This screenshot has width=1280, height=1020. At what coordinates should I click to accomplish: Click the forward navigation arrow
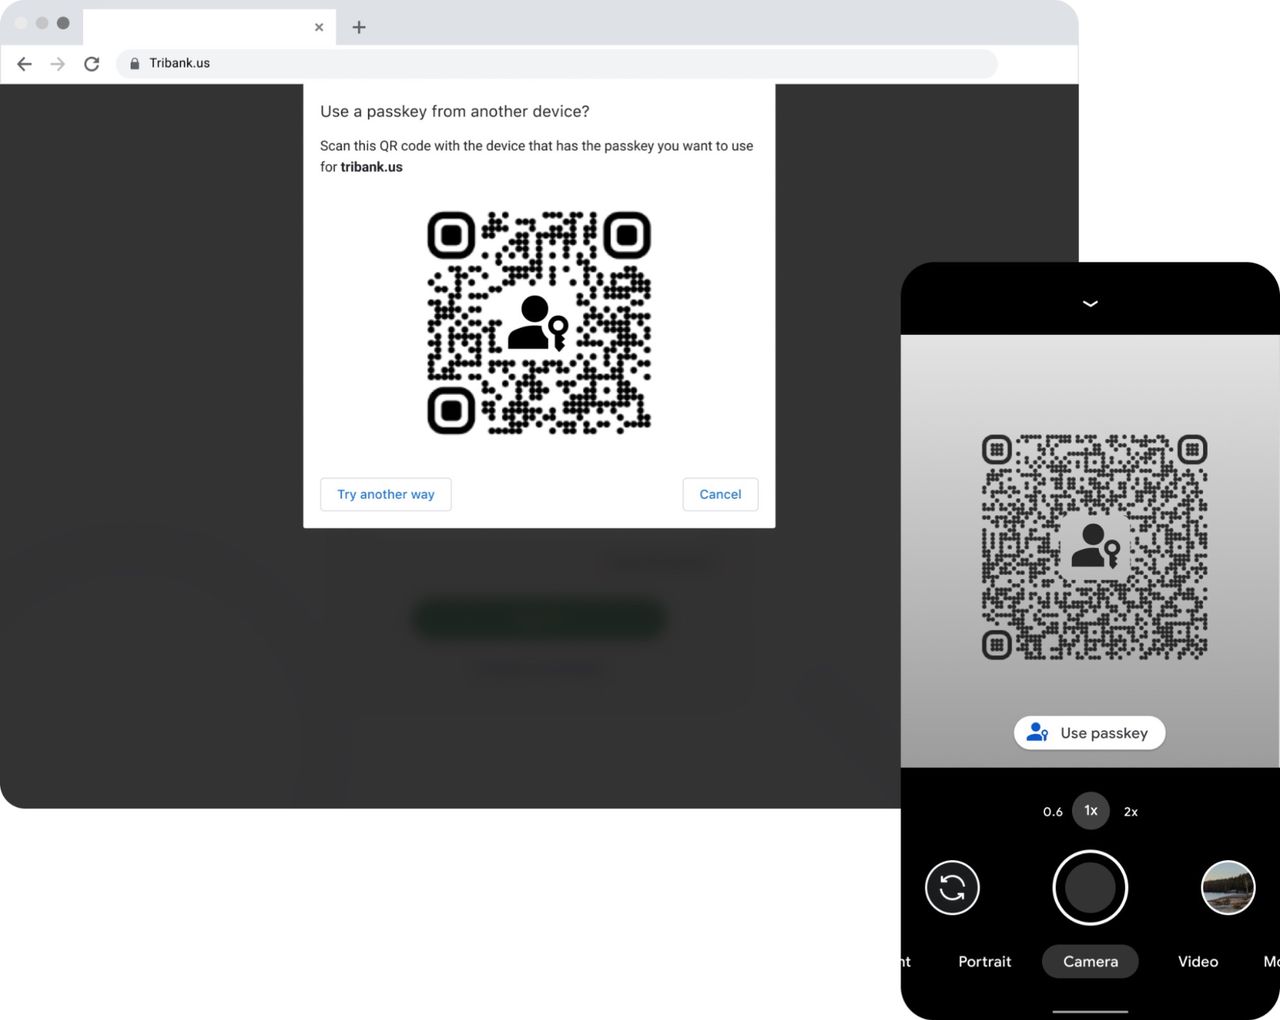[x=57, y=63]
